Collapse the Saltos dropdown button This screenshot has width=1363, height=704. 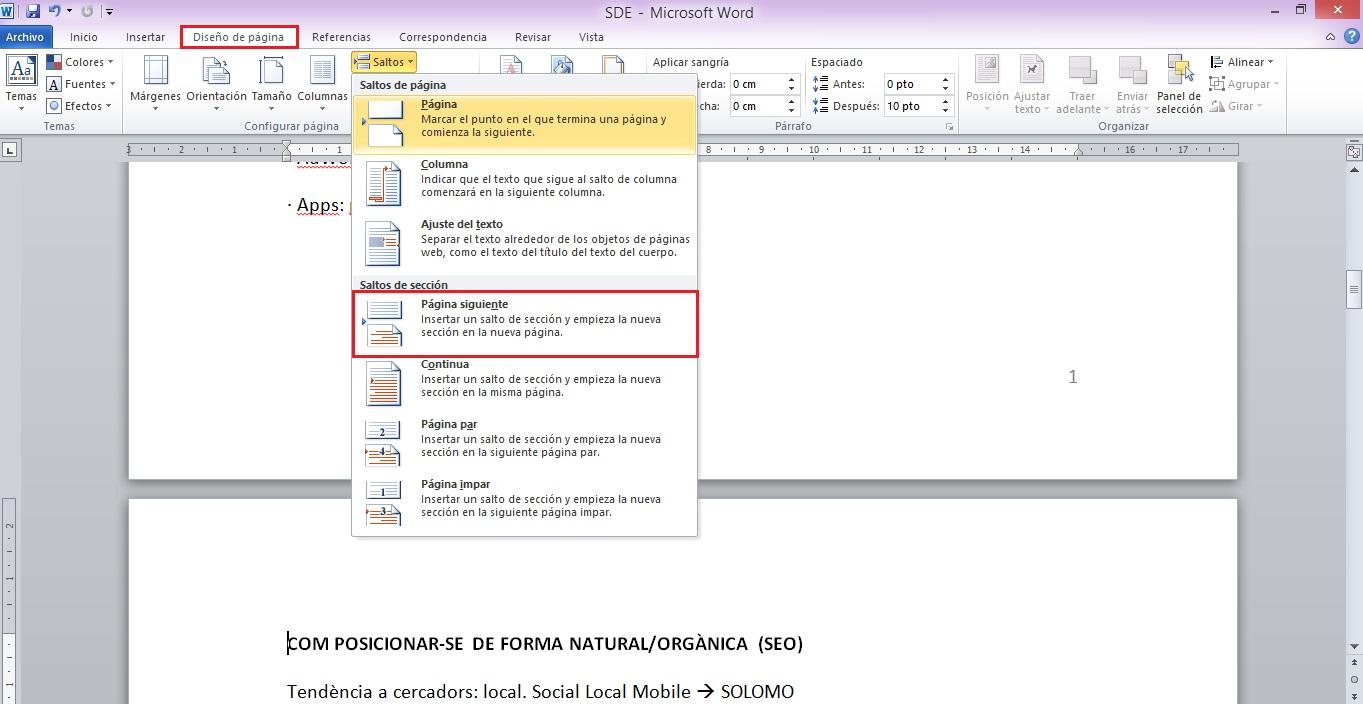coord(384,62)
